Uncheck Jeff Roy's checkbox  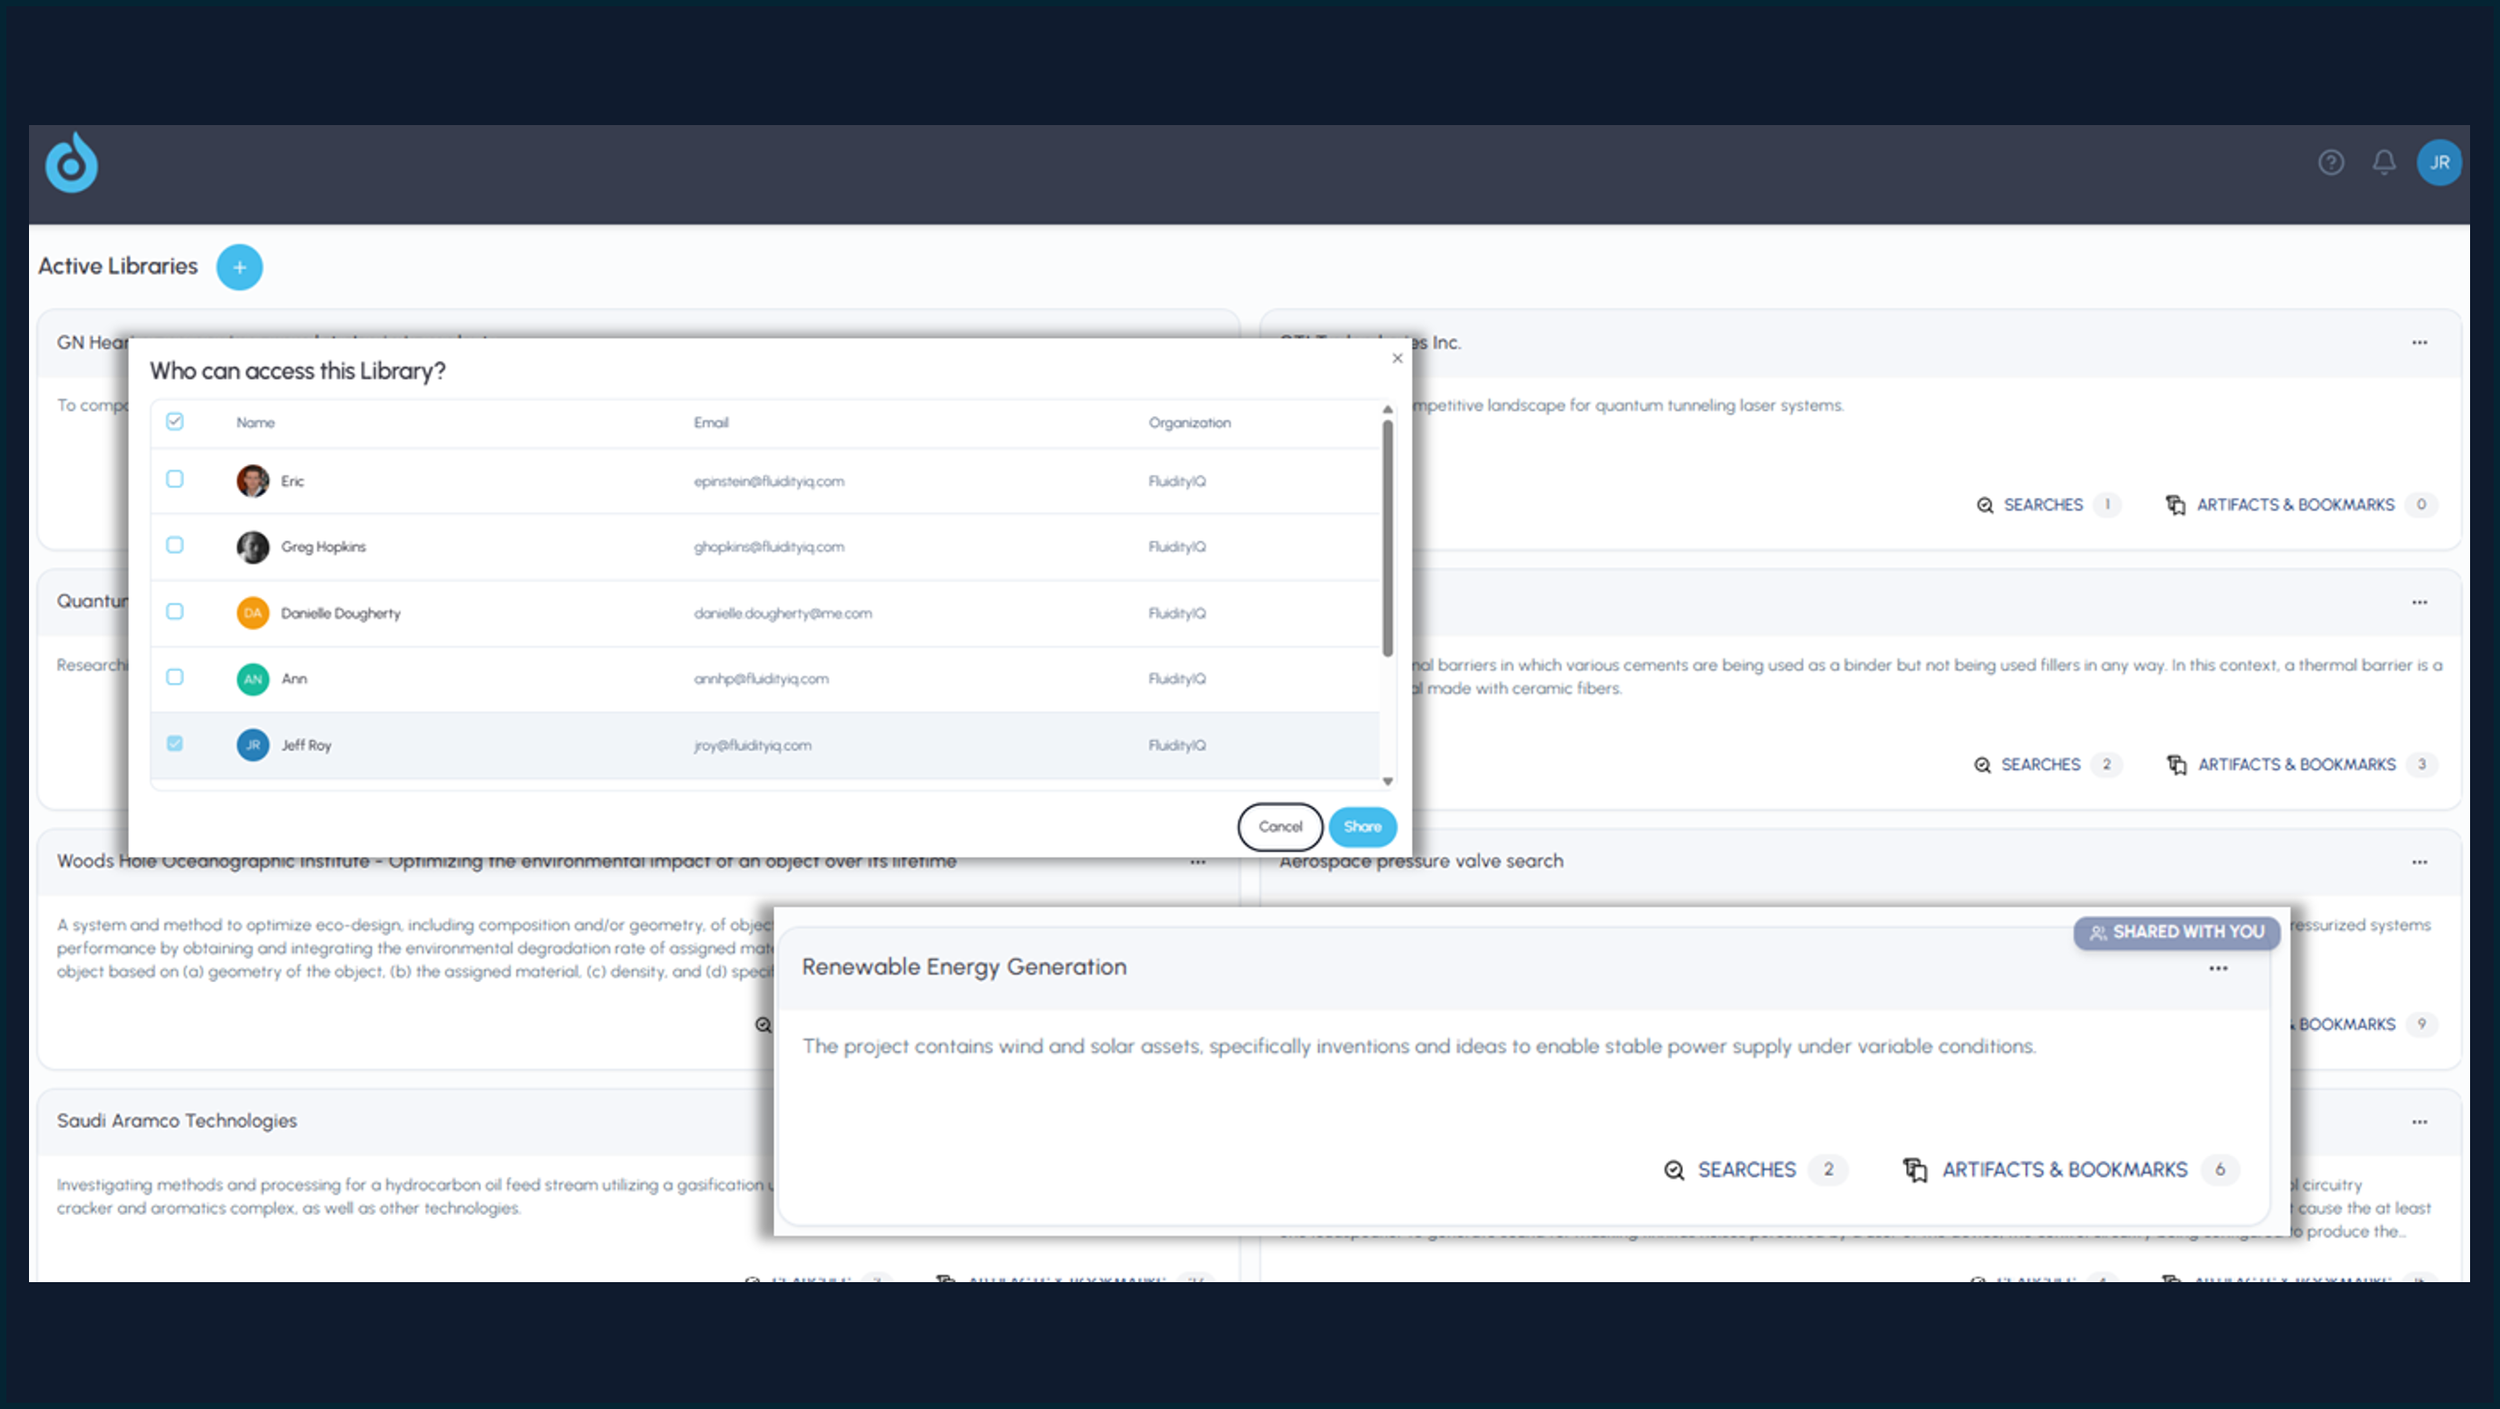click(x=175, y=743)
